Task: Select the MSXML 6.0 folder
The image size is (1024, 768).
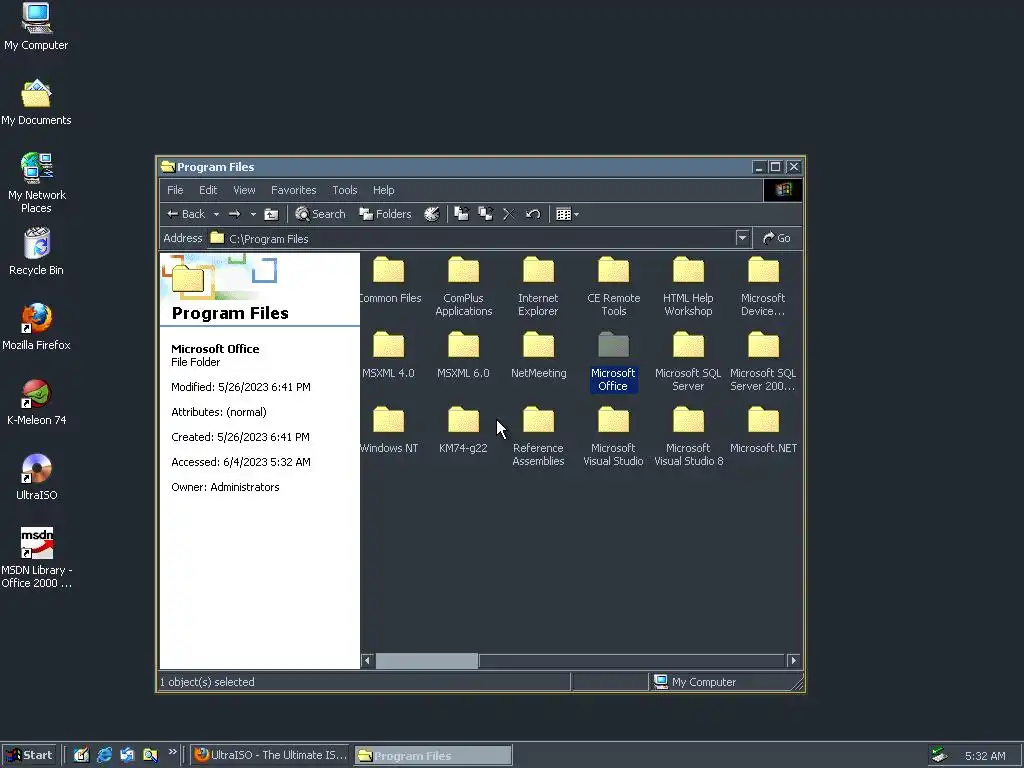Action: coord(463,356)
